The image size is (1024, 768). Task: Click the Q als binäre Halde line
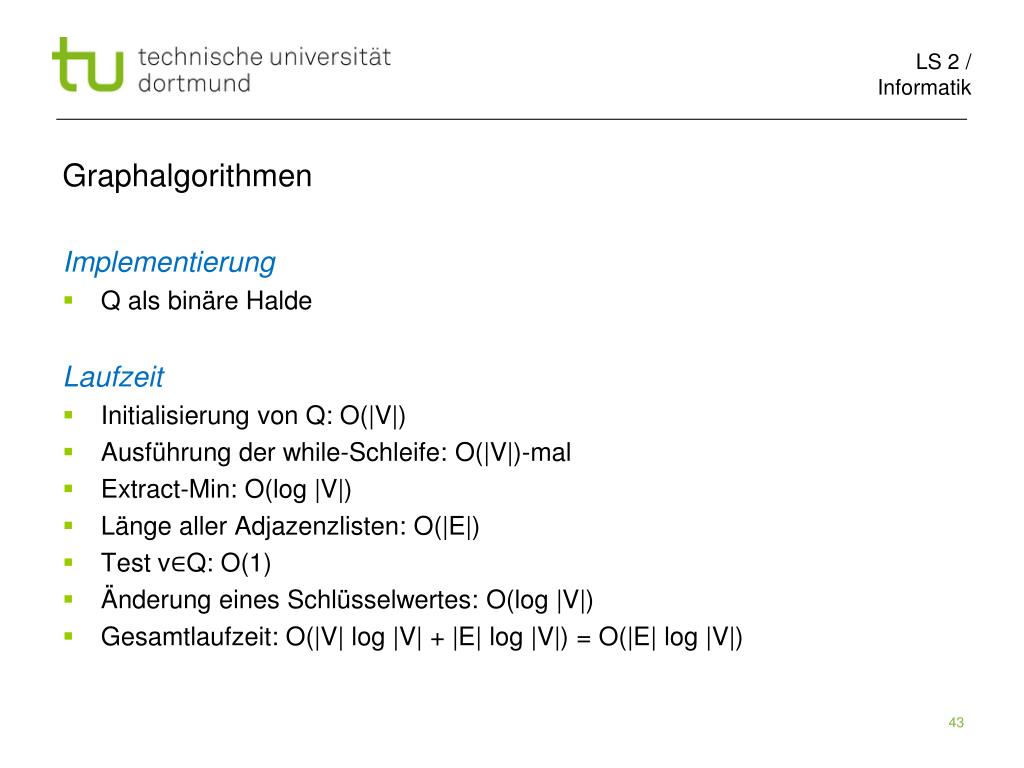(206, 301)
